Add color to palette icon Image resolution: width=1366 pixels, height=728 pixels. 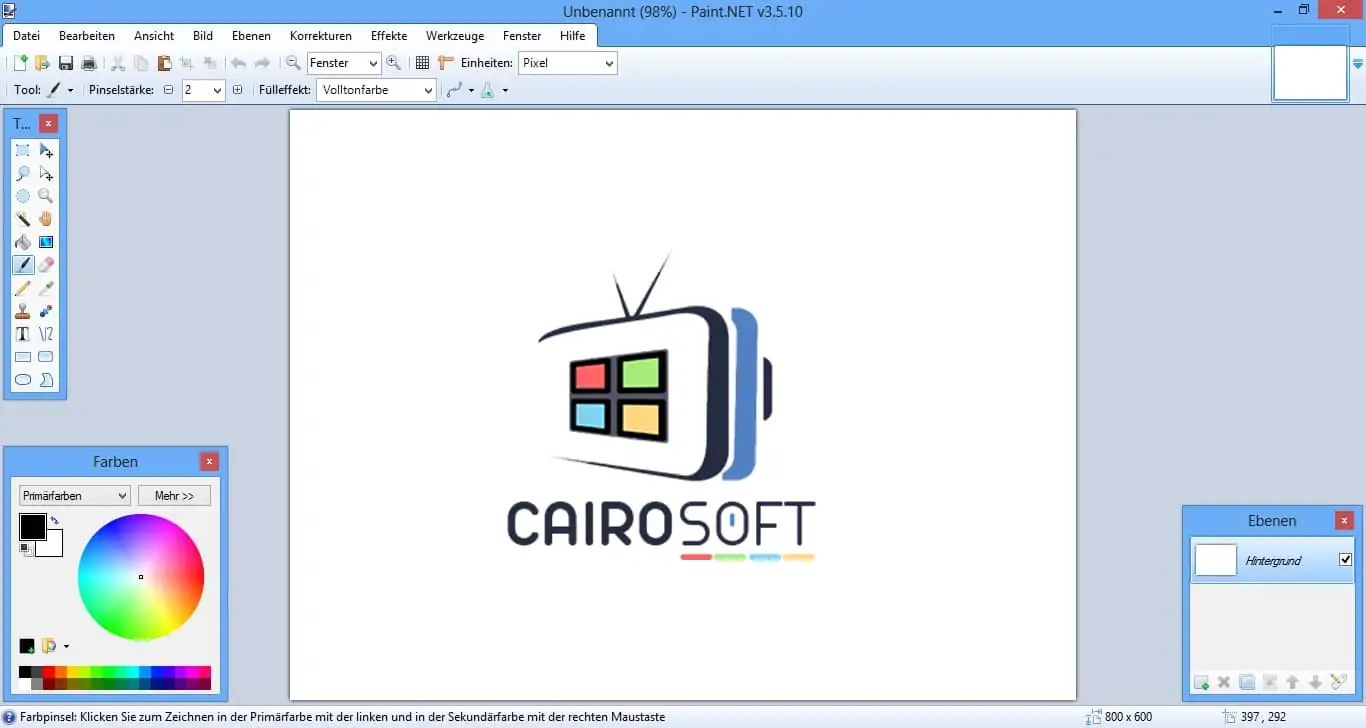[27, 646]
